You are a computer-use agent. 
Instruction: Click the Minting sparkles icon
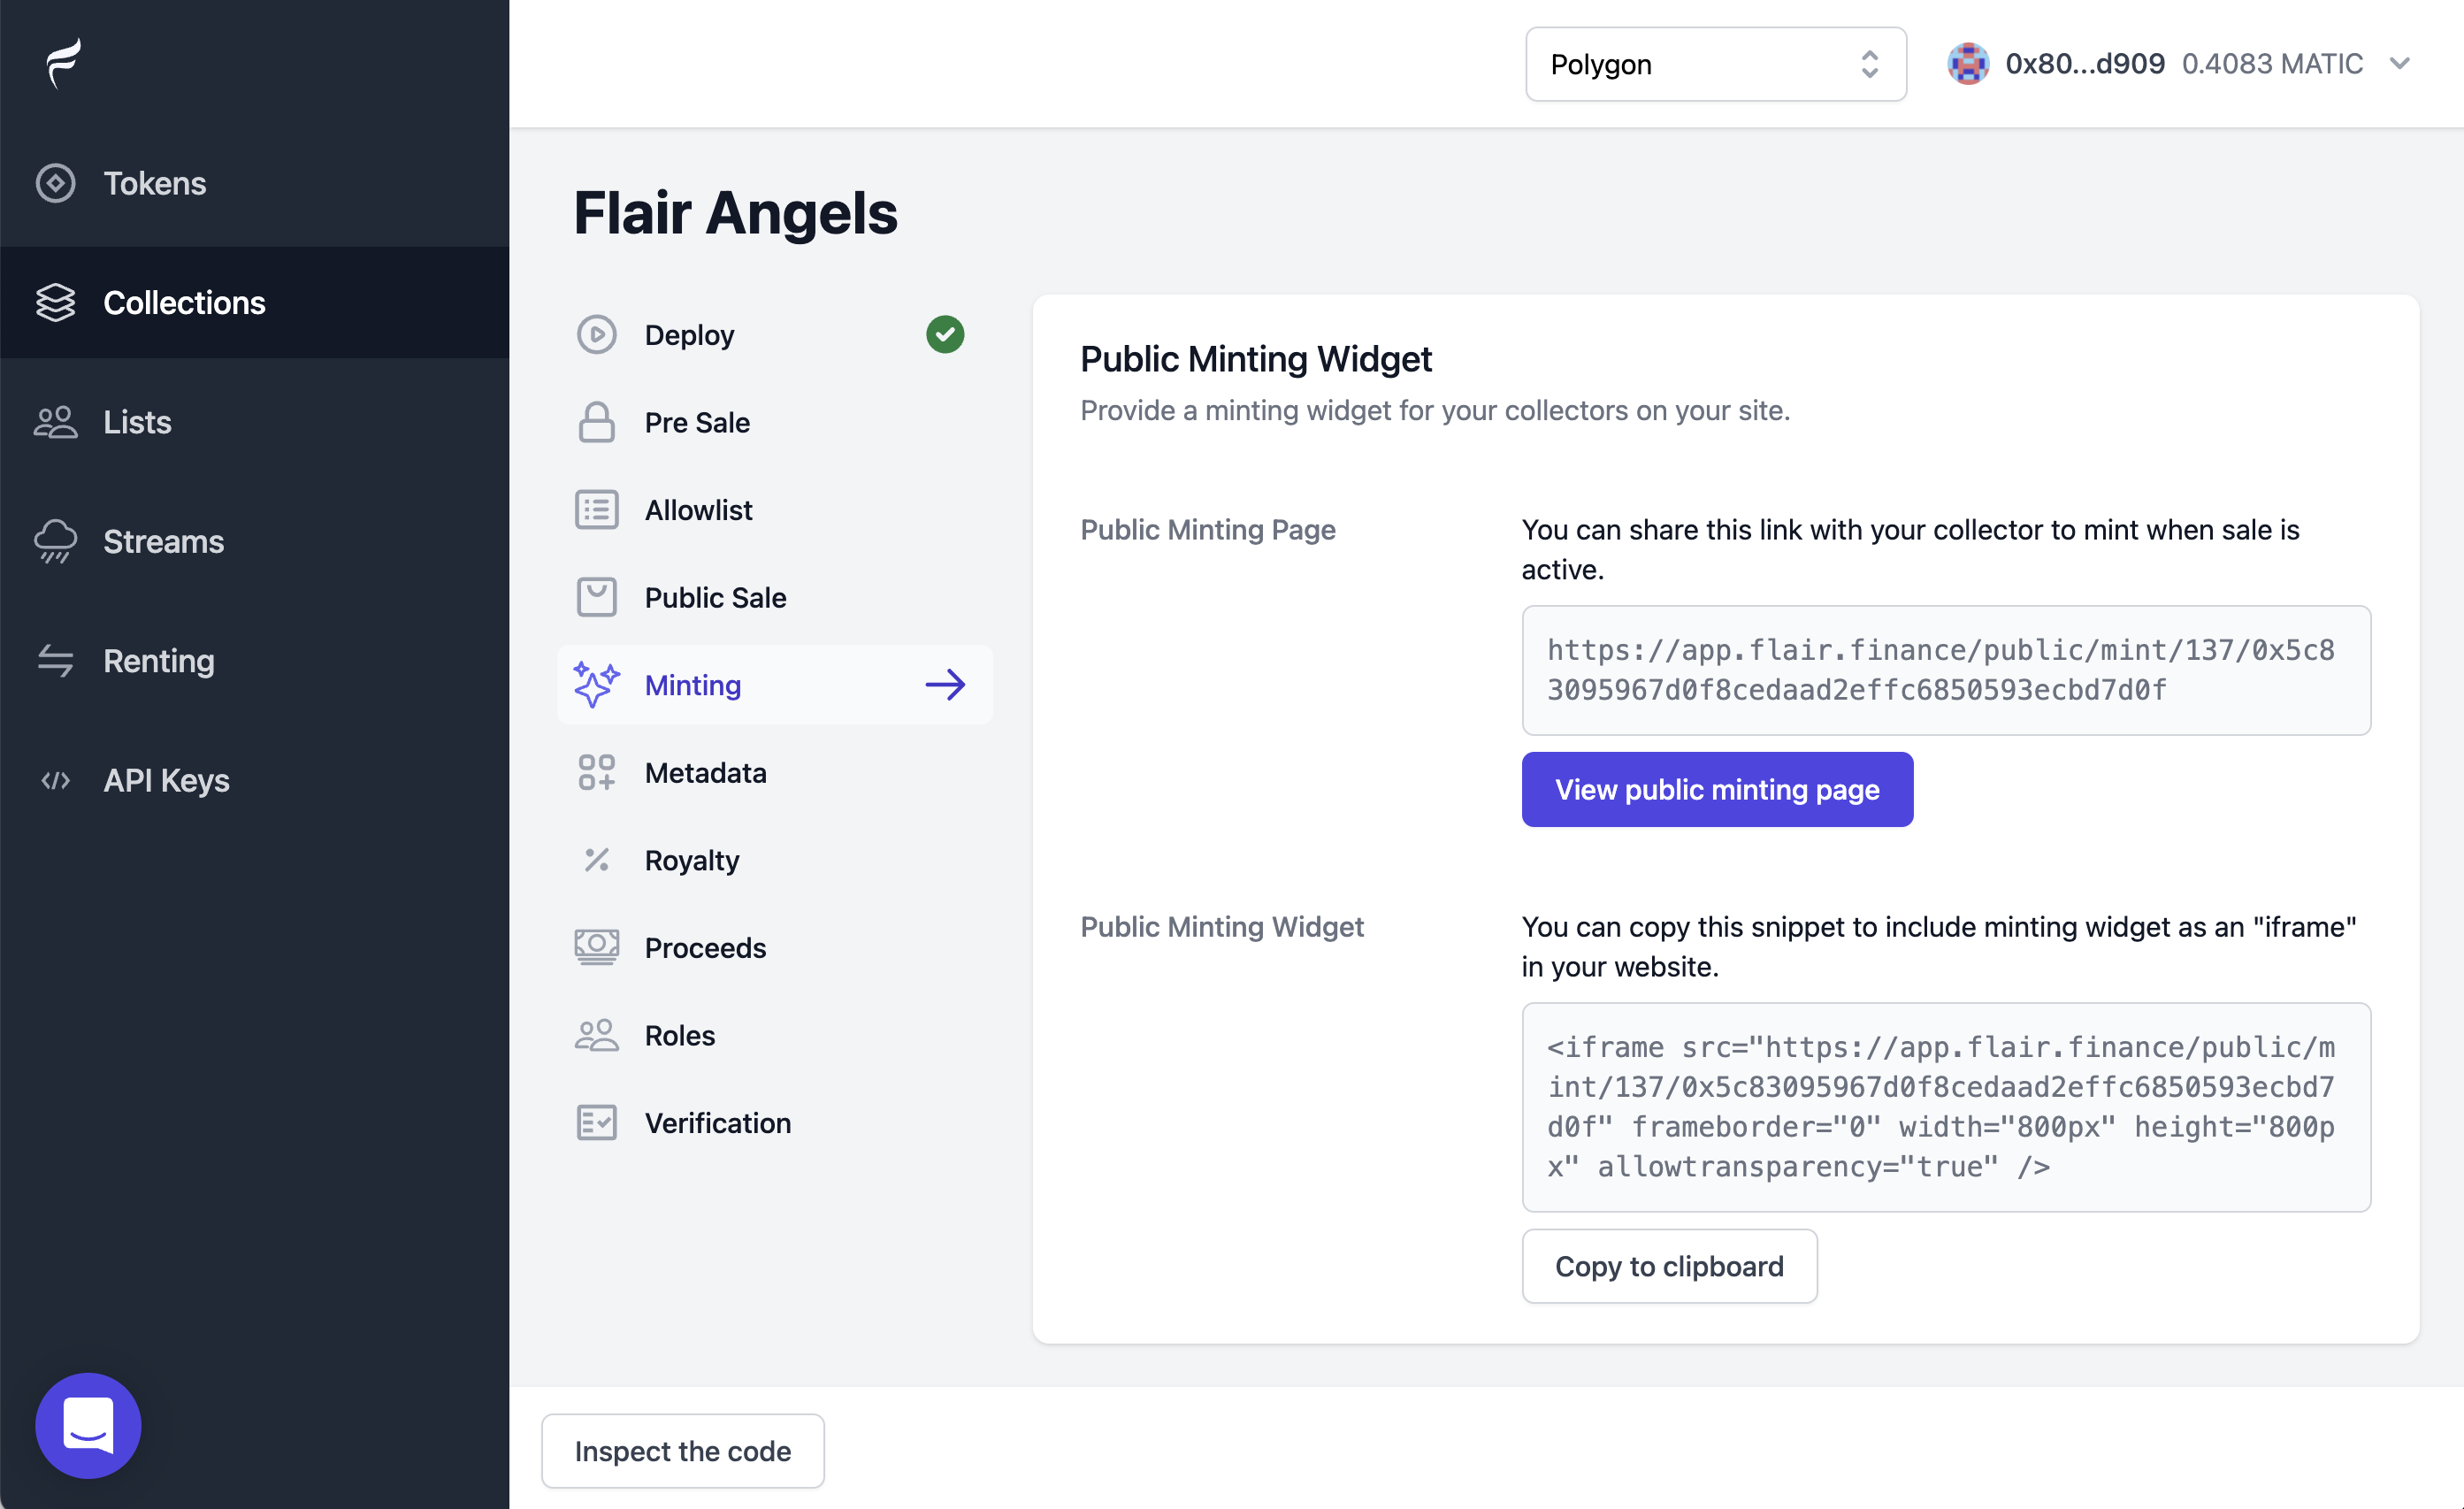[x=597, y=684]
